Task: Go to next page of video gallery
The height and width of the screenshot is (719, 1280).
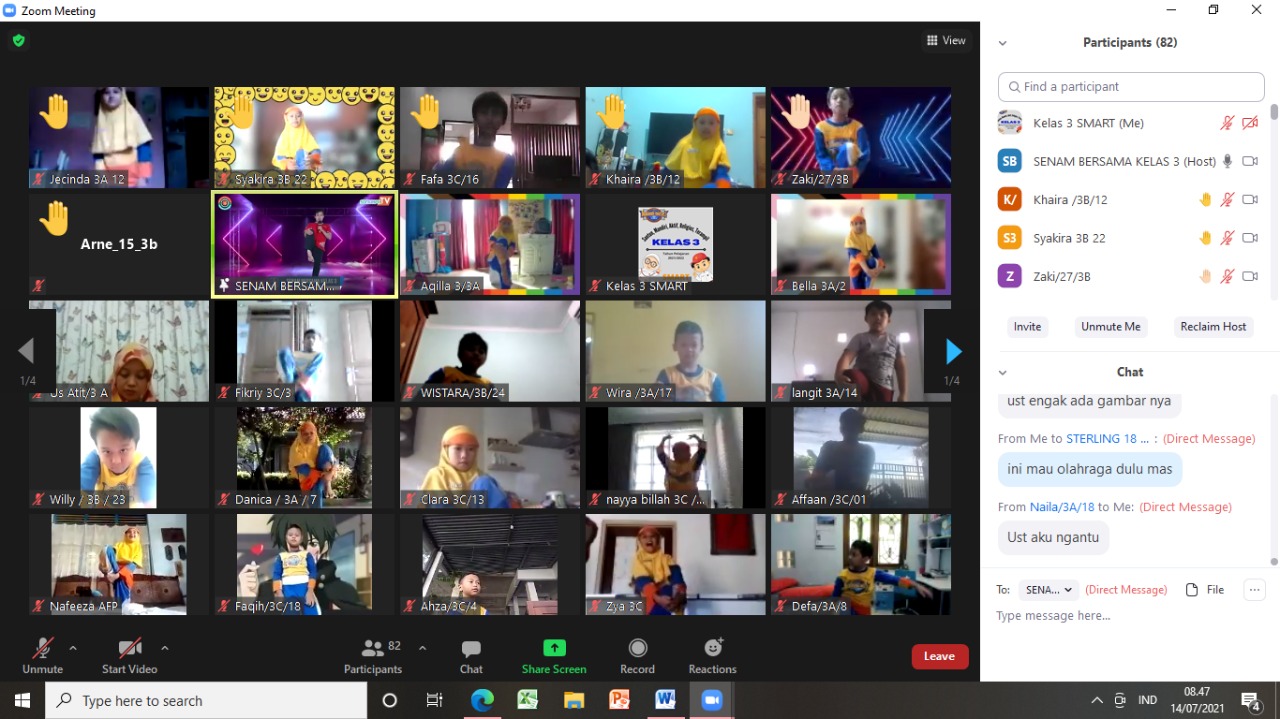Action: (x=953, y=351)
